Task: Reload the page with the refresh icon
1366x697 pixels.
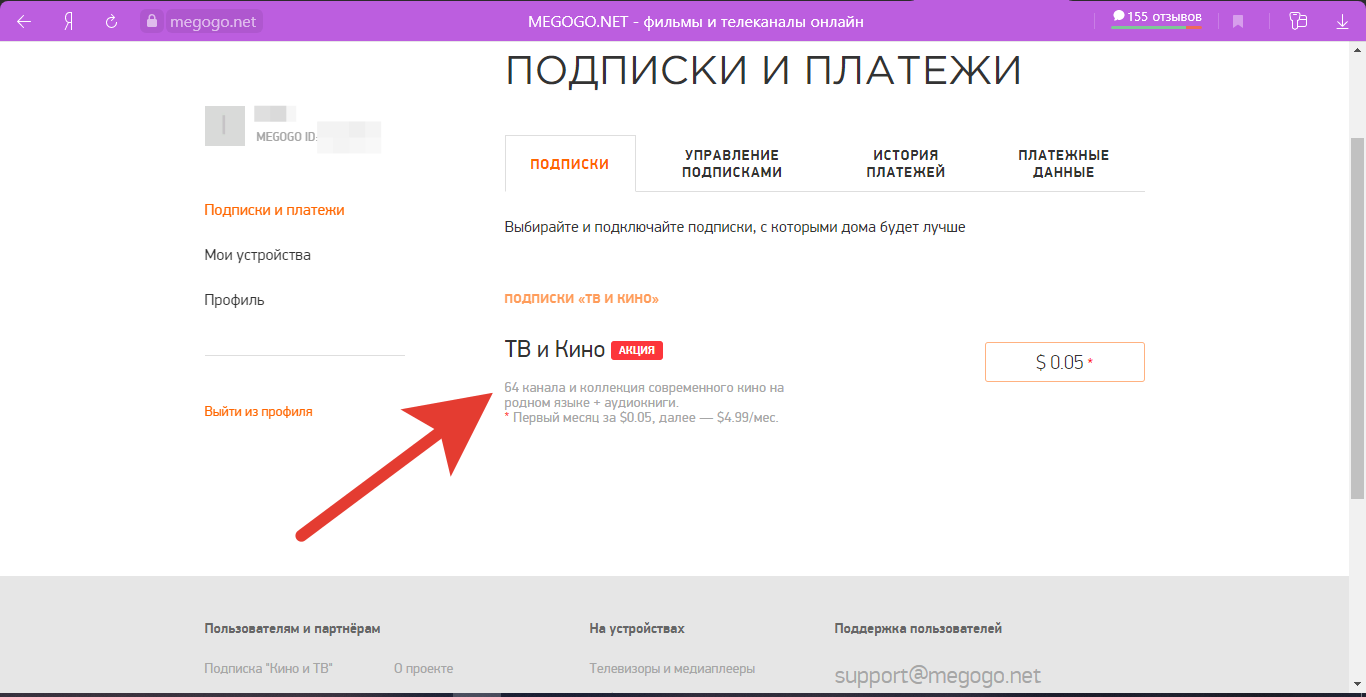Action: [112, 21]
